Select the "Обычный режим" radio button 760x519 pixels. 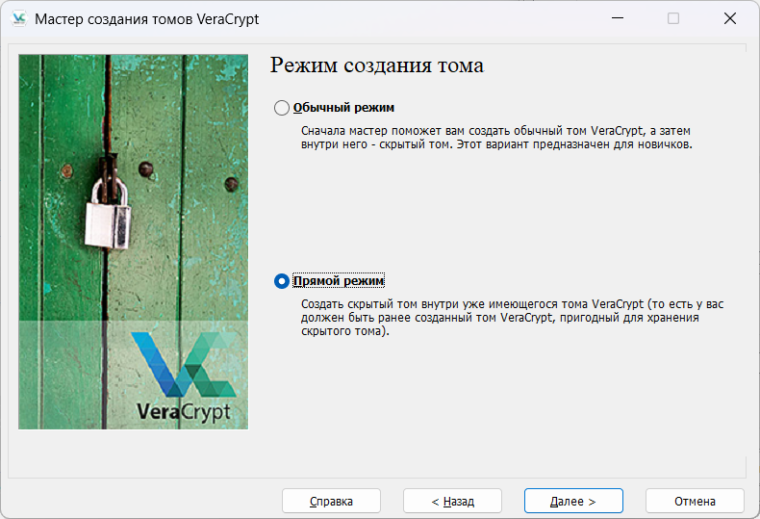(282, 108)
